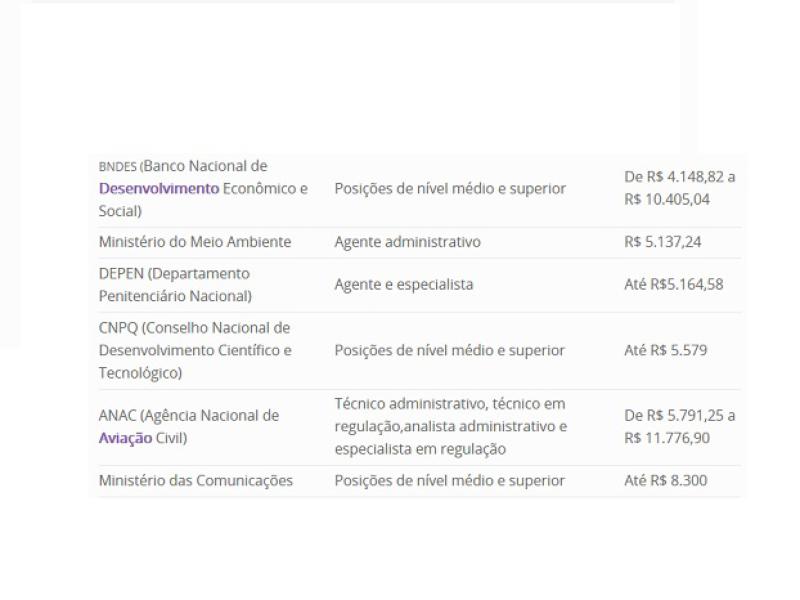Image resolution: width=800 pixels, height=600 pixels.
Task: Open the purple Aviação link
Action: tap(125, 438)
